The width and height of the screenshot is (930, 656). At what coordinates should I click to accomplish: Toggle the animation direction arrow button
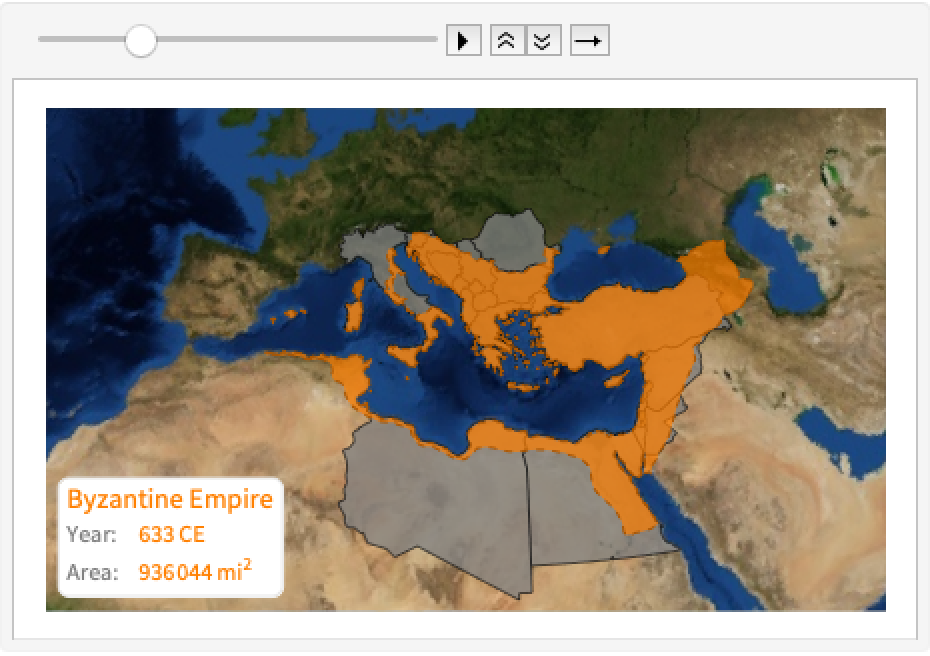point(589,41)
